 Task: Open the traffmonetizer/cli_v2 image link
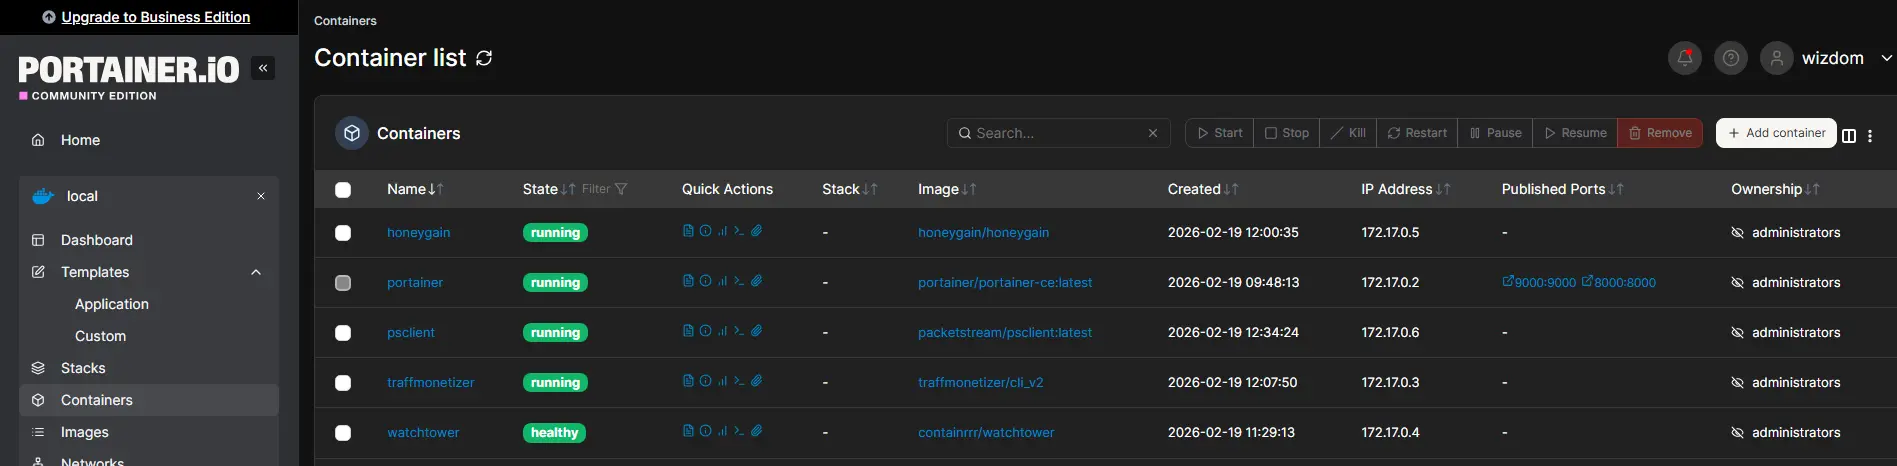click(x=980, y=382)
